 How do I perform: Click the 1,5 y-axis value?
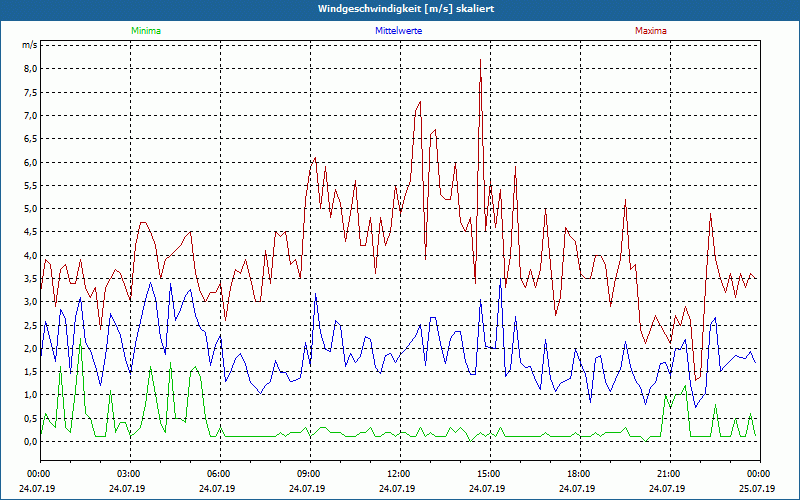pyautogui.click(x=31, y=372)
